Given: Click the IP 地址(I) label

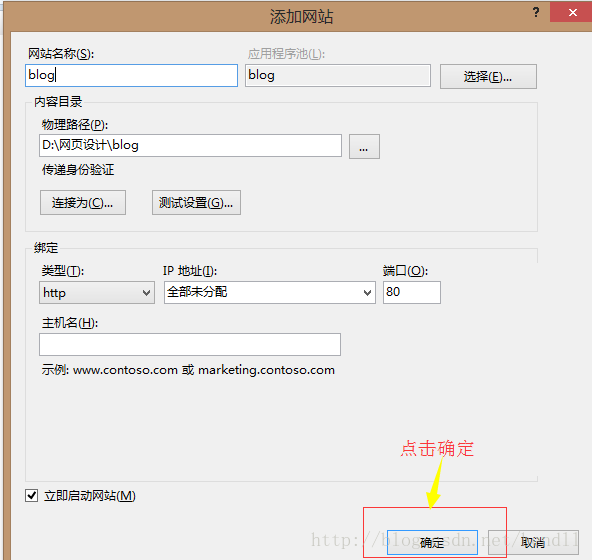Looking at the screenshot, I should point(190,271).
